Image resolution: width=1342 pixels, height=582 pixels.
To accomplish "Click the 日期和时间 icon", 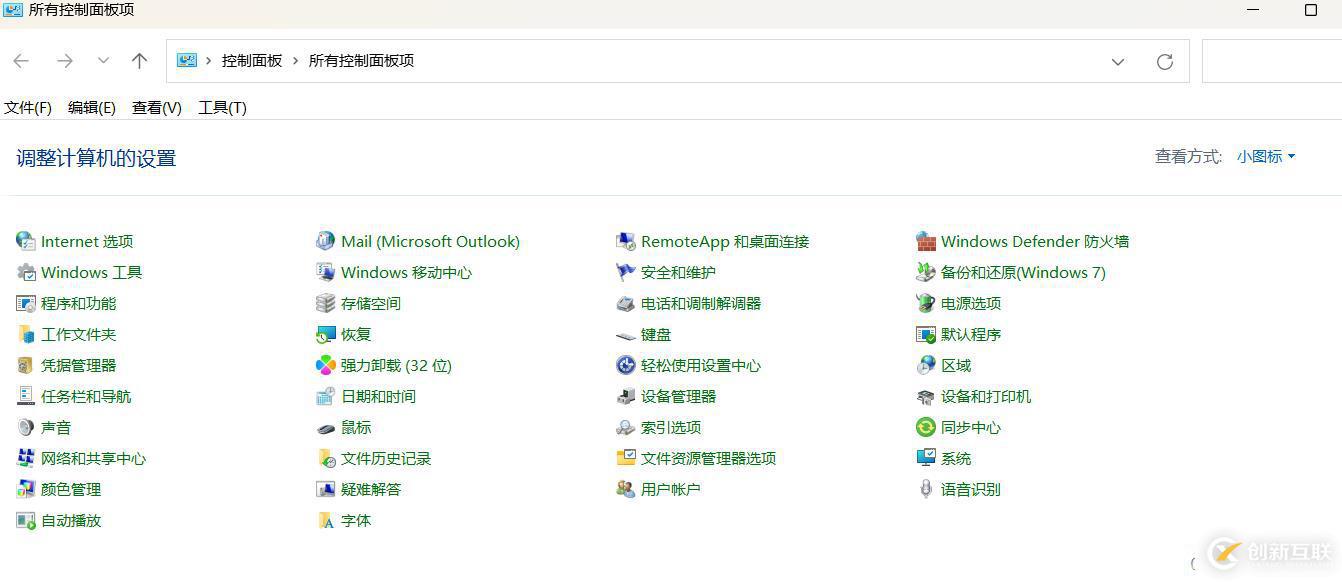I will pyautogui.click(x=325, y=396).
